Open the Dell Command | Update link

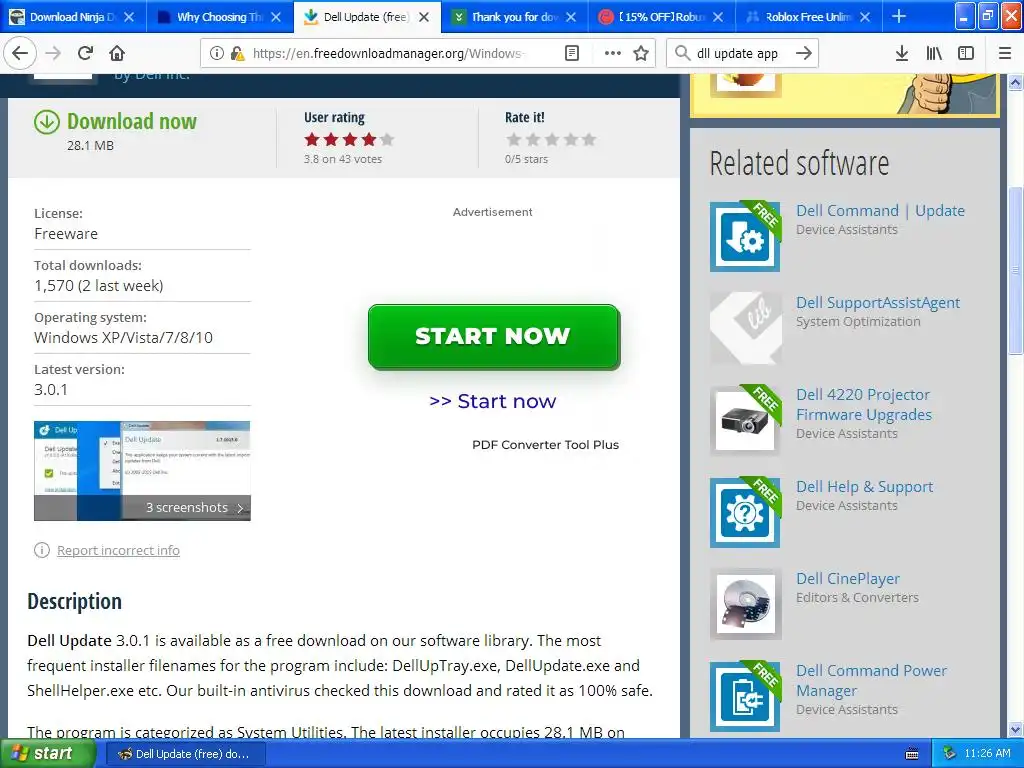click(880, 211)
